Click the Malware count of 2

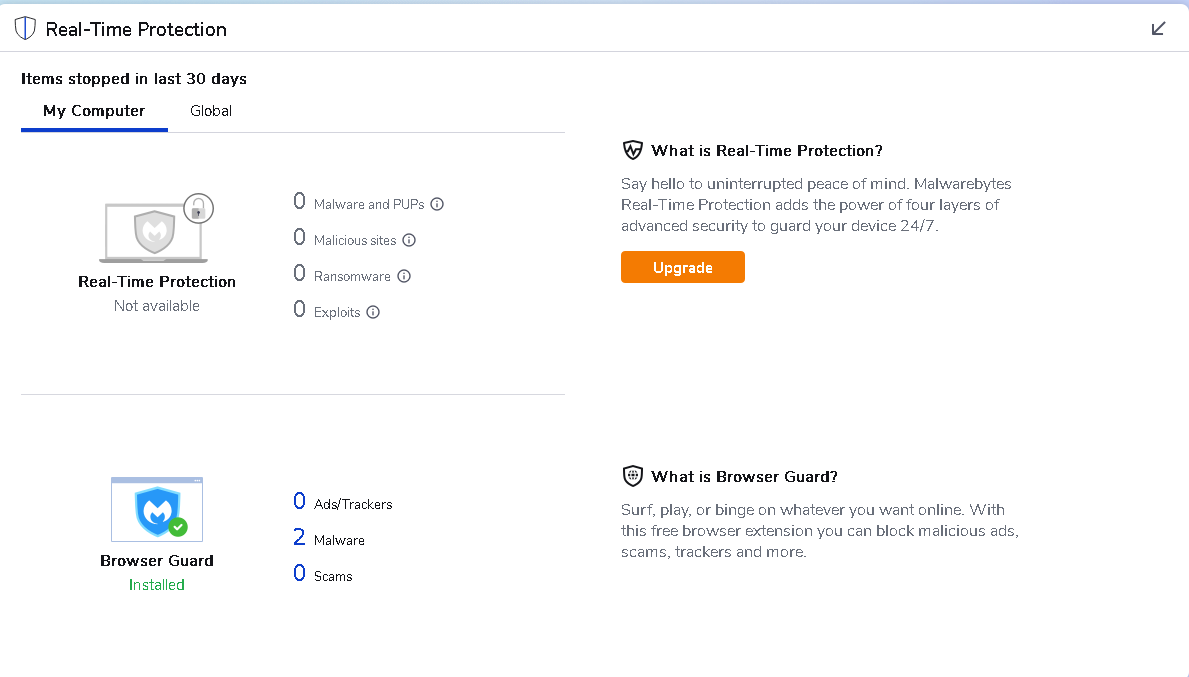[x=299, y=538]
